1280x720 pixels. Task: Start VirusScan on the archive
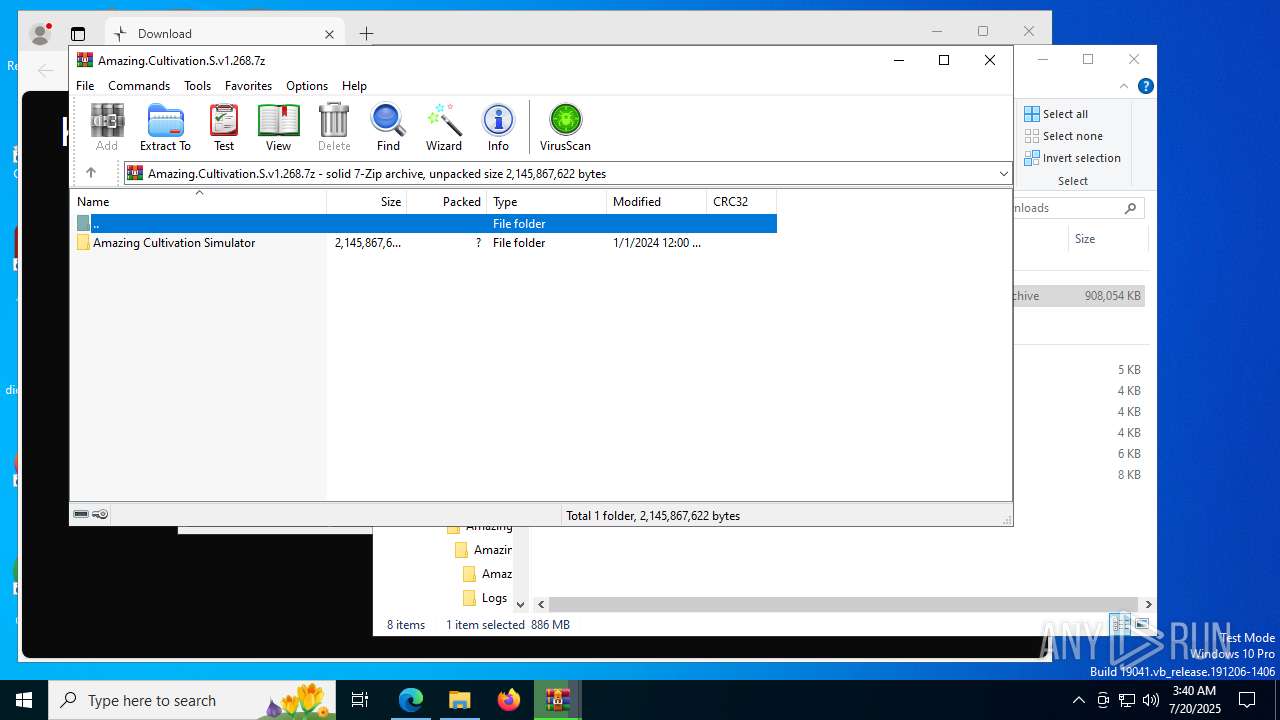[565, 127]
